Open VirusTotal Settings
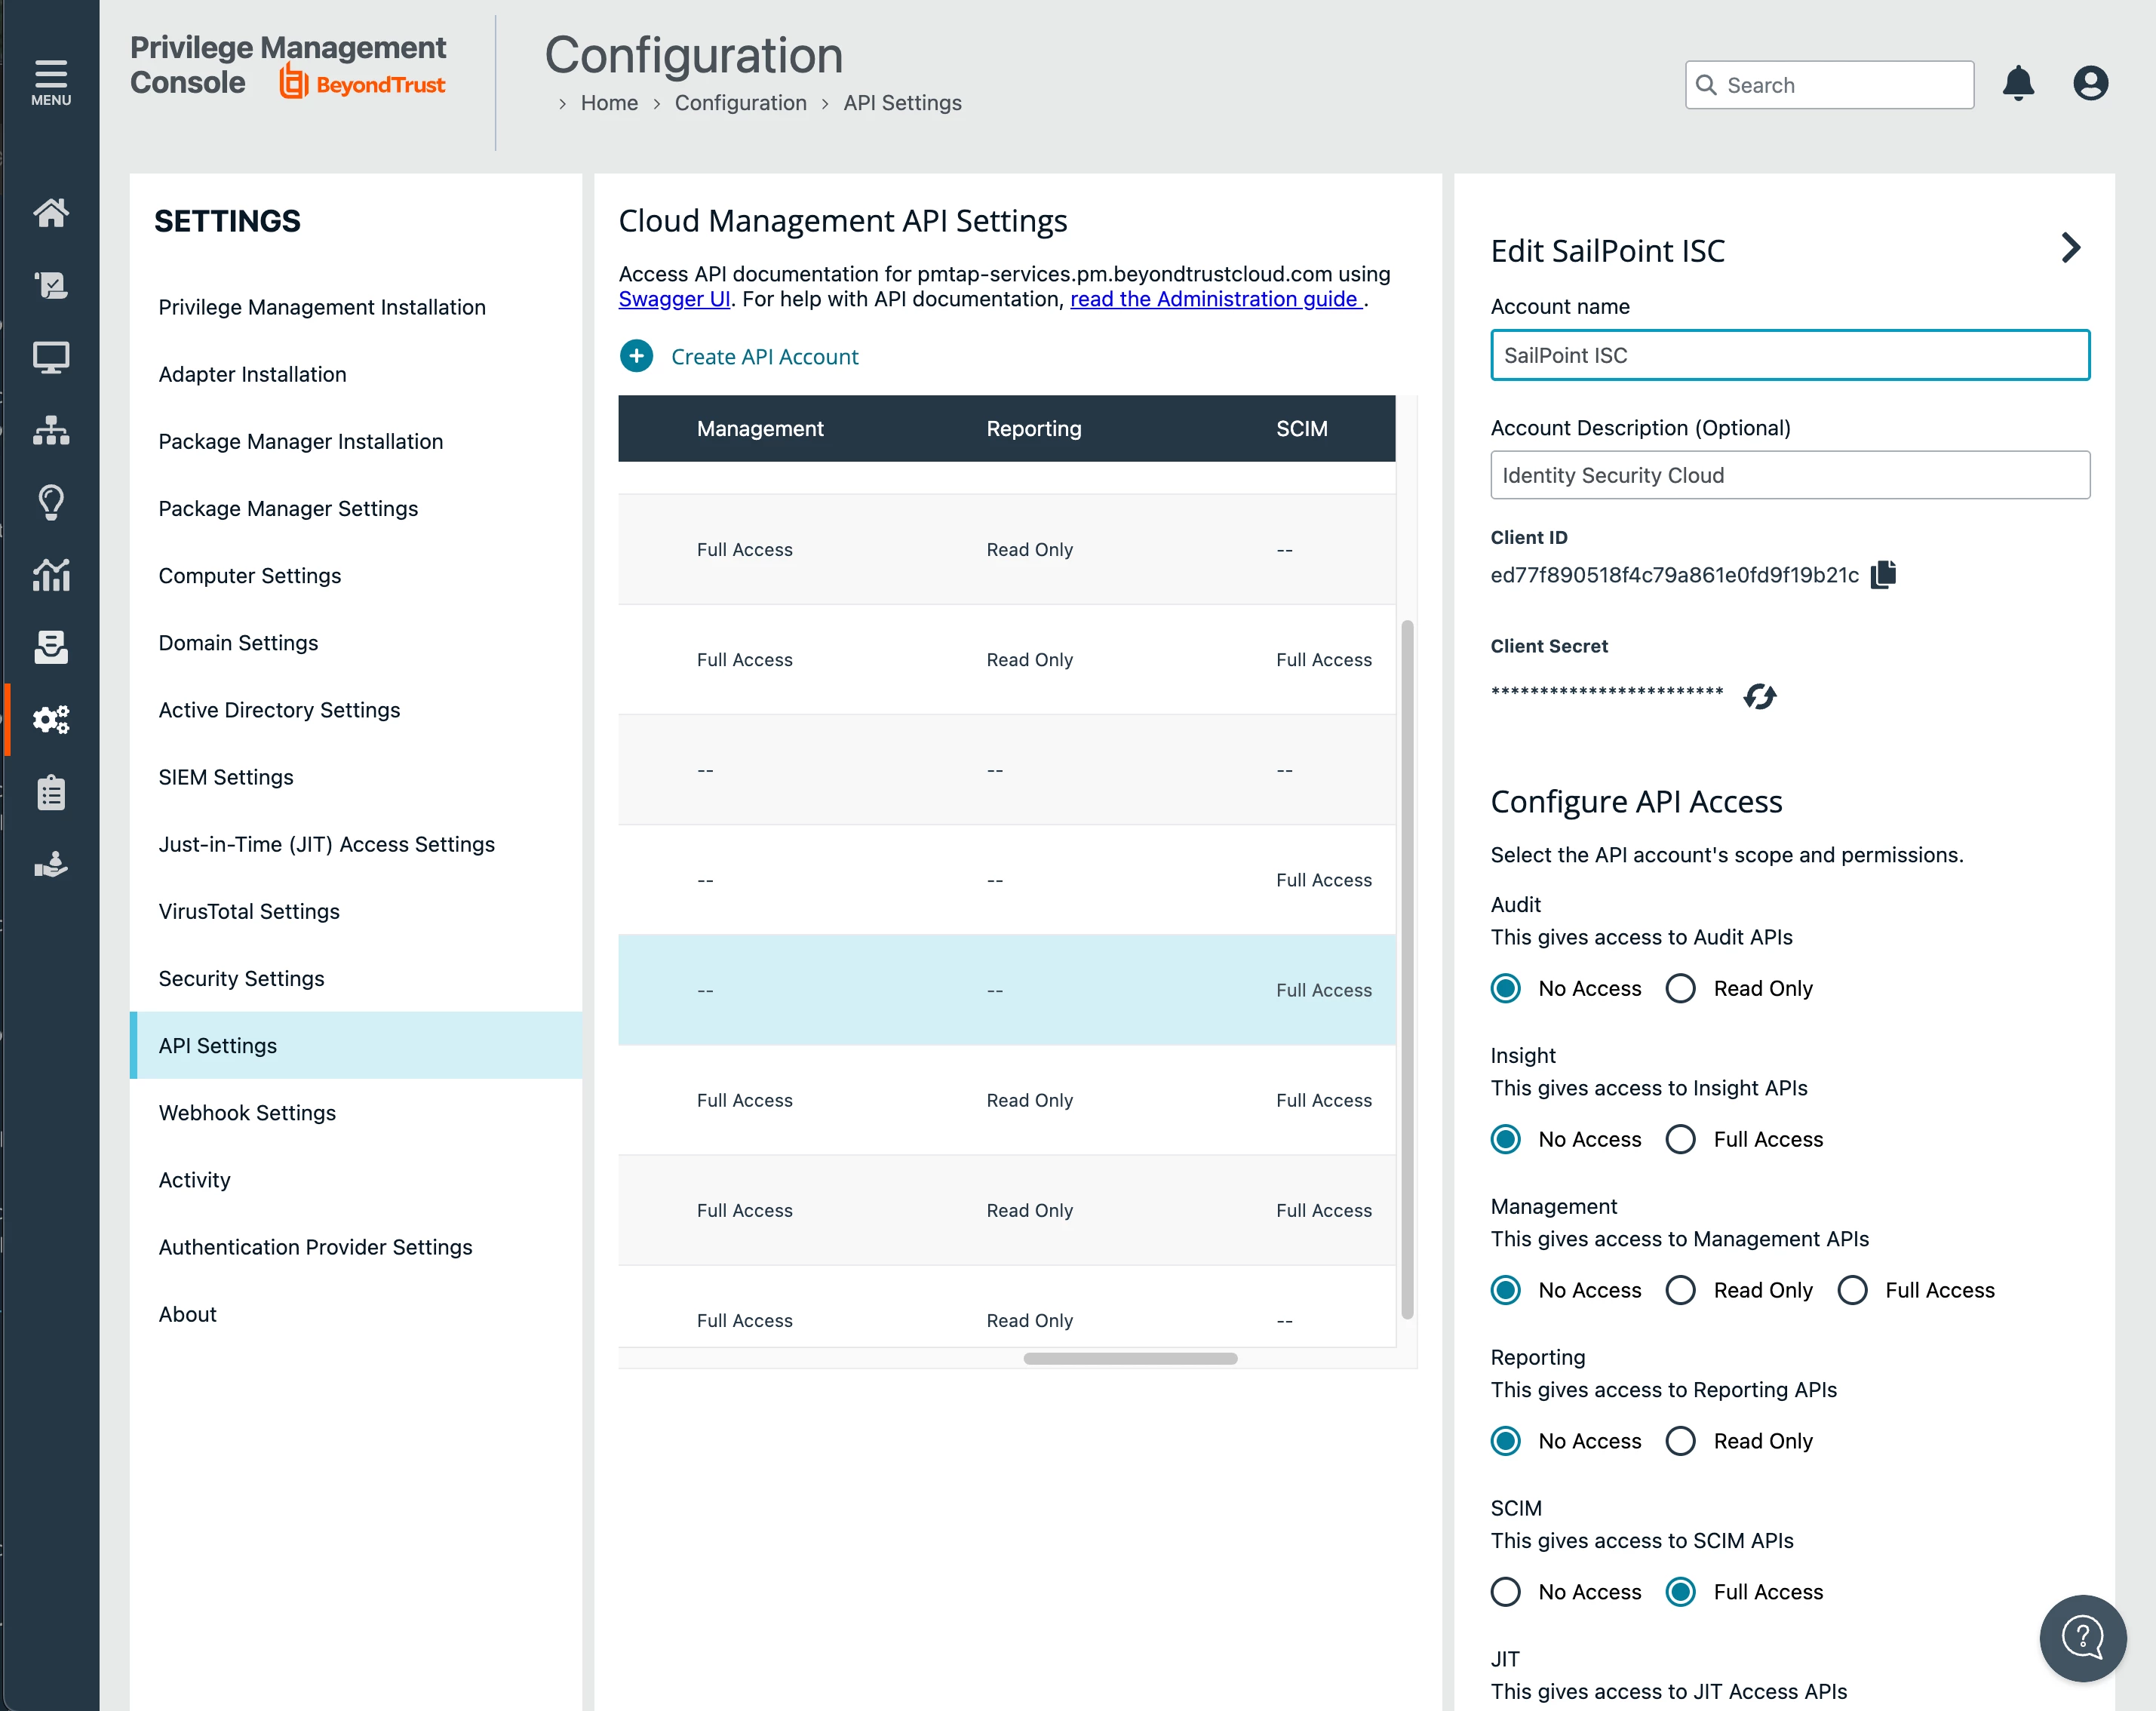The width and height of the screenshot is (2156, 1711). (x=249, y=911)
